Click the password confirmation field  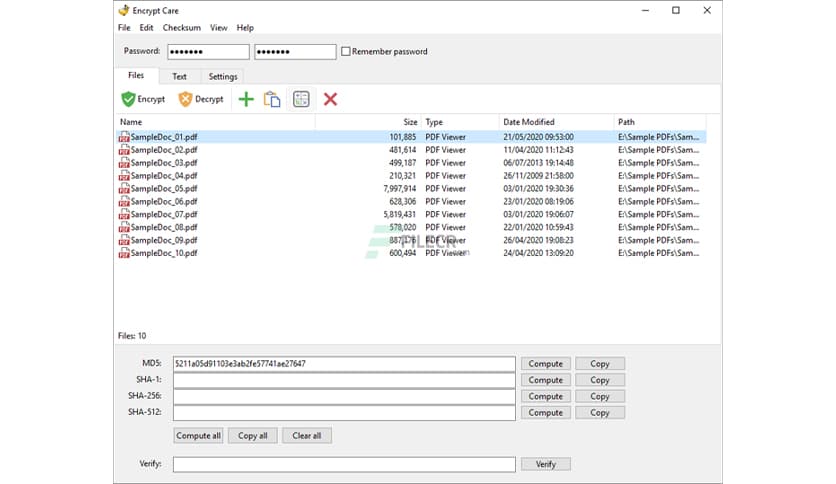(x=295, y=52)
